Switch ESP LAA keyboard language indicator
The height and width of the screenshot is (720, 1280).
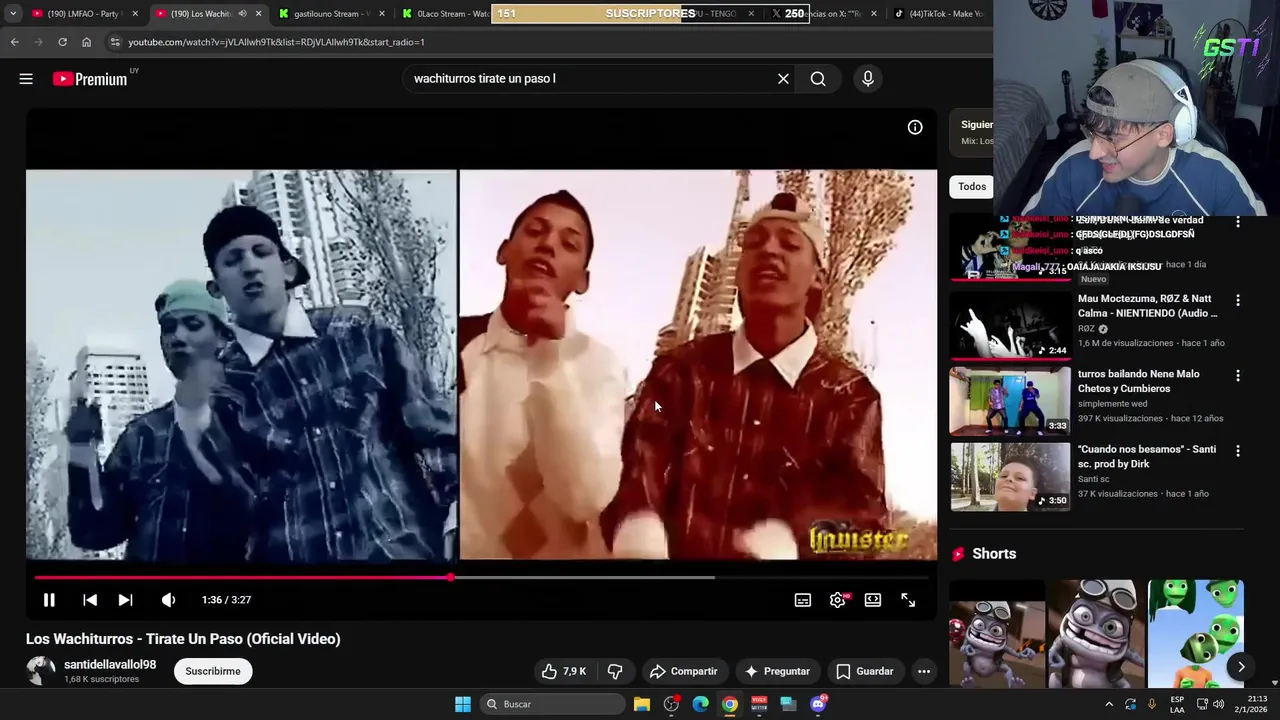(1177, 704)
